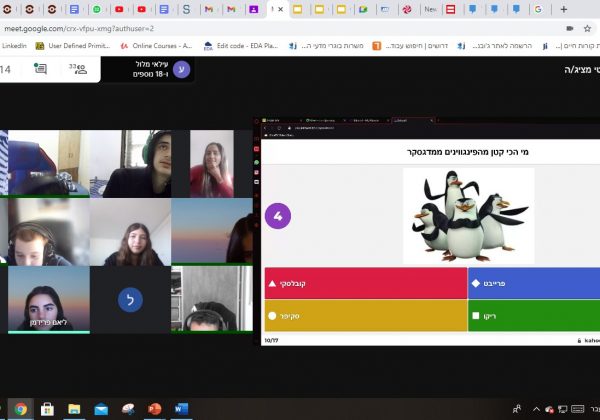
Task: Open the Meet chat panel icon
Action: click(40, 69)
